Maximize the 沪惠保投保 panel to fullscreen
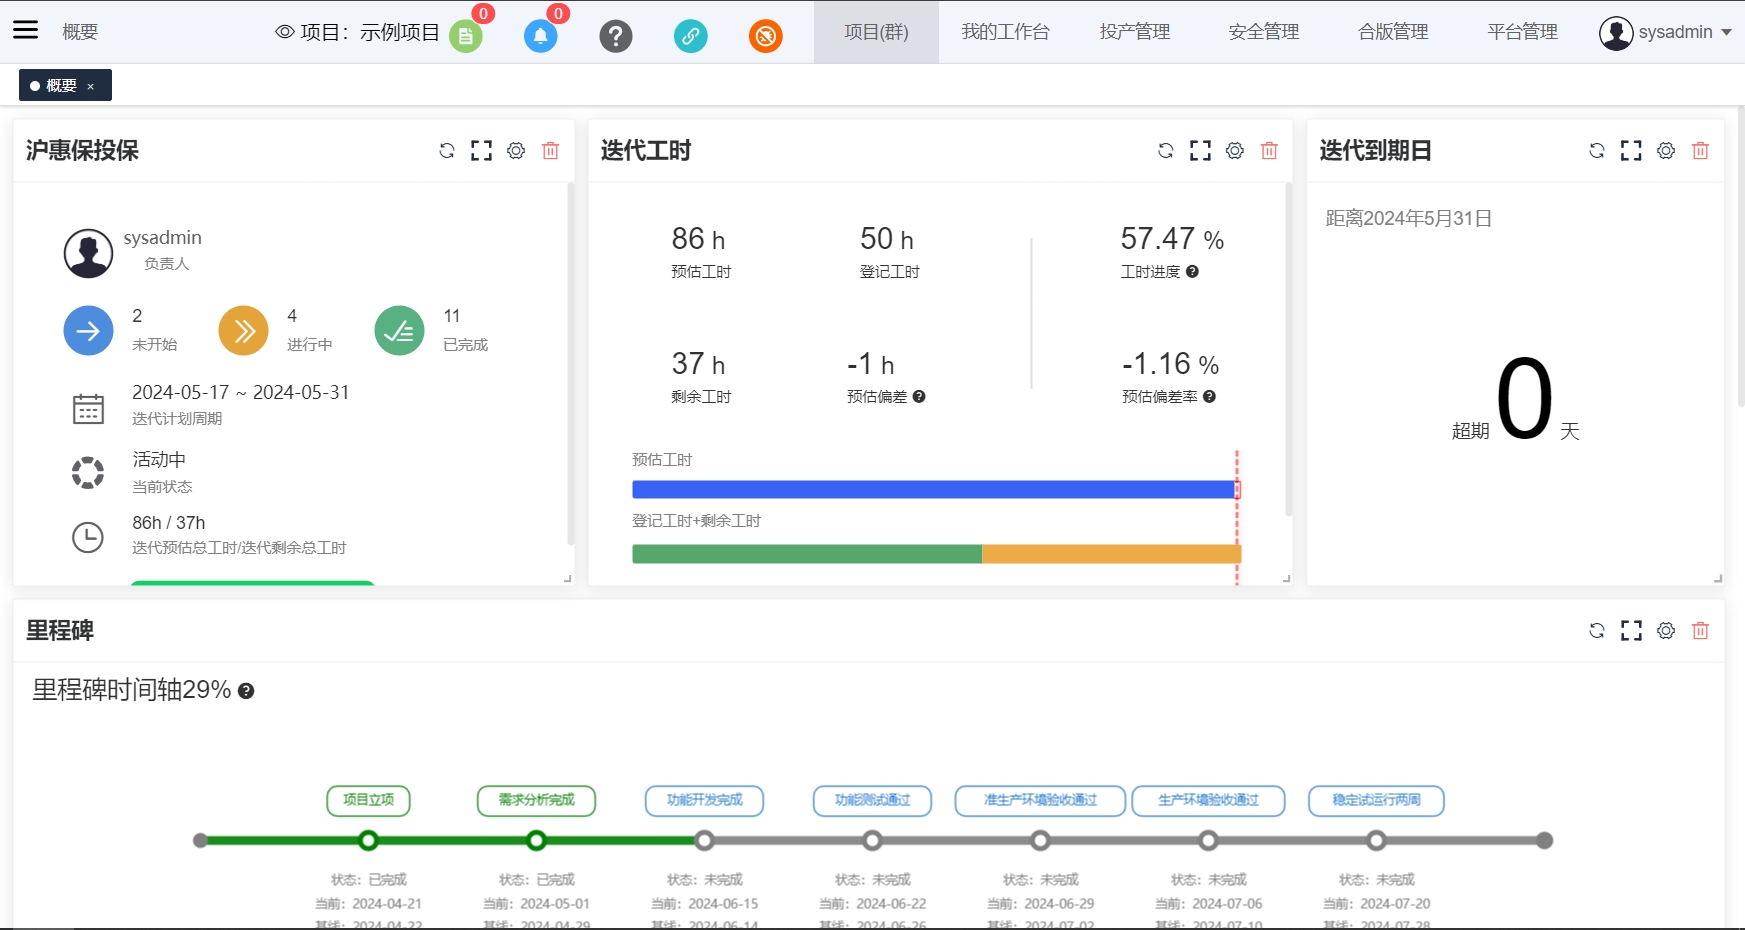This screenshot has height=930, width=1745. click(481, 151)
